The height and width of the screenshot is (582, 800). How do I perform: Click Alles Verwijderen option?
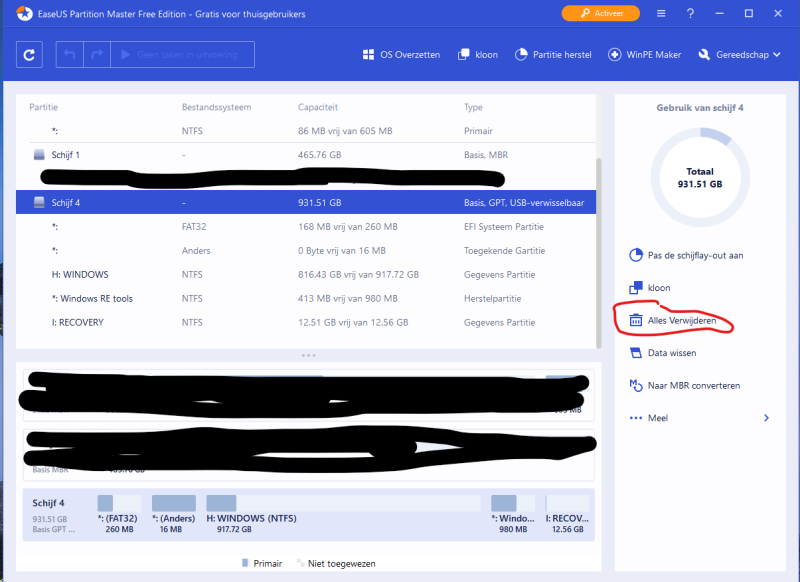673,320
